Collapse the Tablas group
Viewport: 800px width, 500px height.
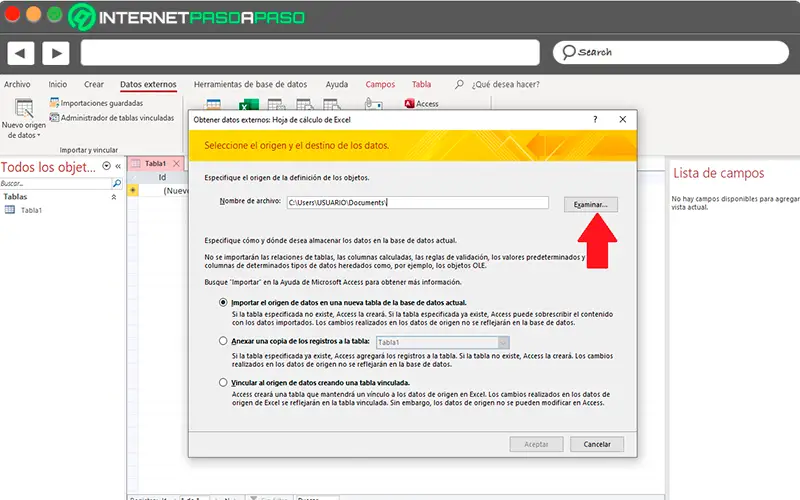pos(114,197)
